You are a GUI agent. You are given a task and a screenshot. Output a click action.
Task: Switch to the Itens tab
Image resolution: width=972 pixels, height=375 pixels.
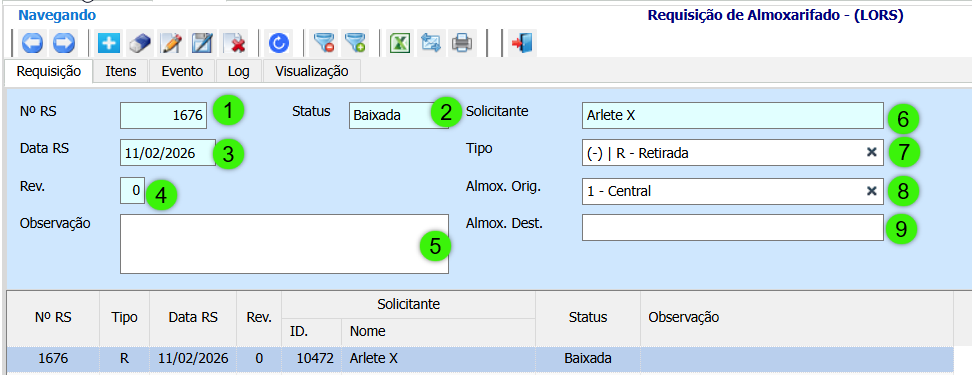(x=121, y=71)
